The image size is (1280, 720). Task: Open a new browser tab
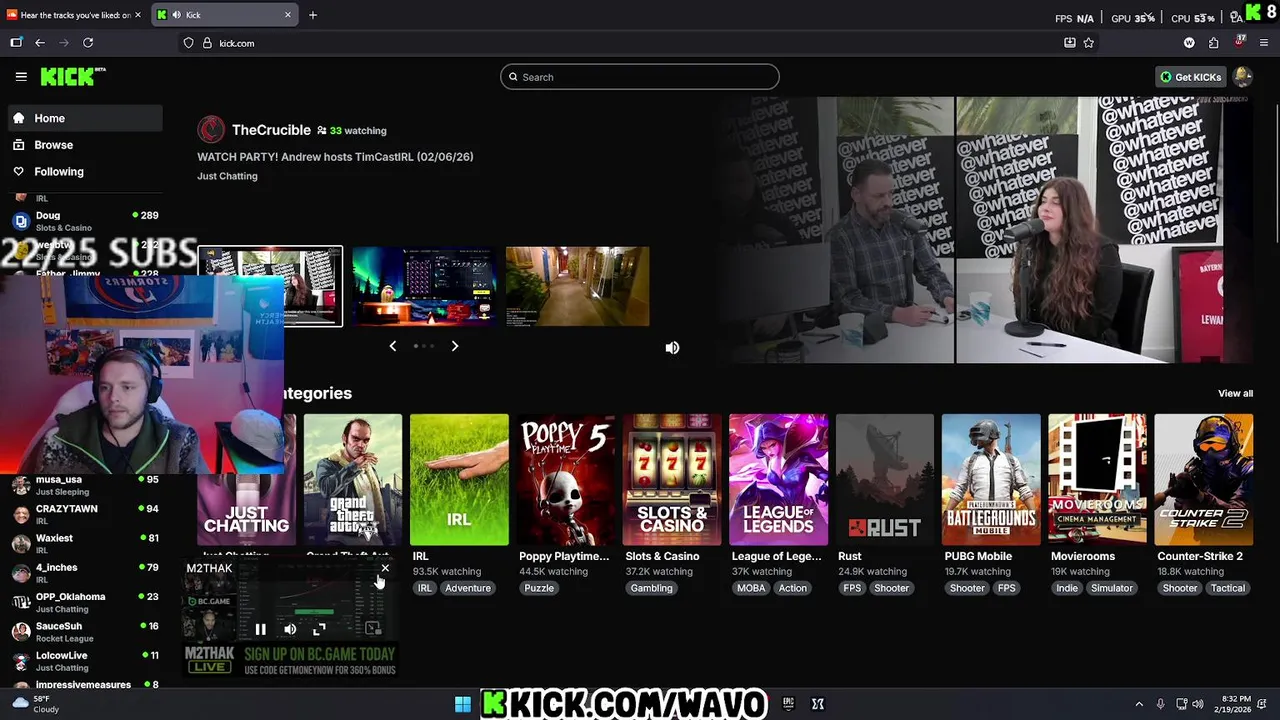[x=313, y=15]
